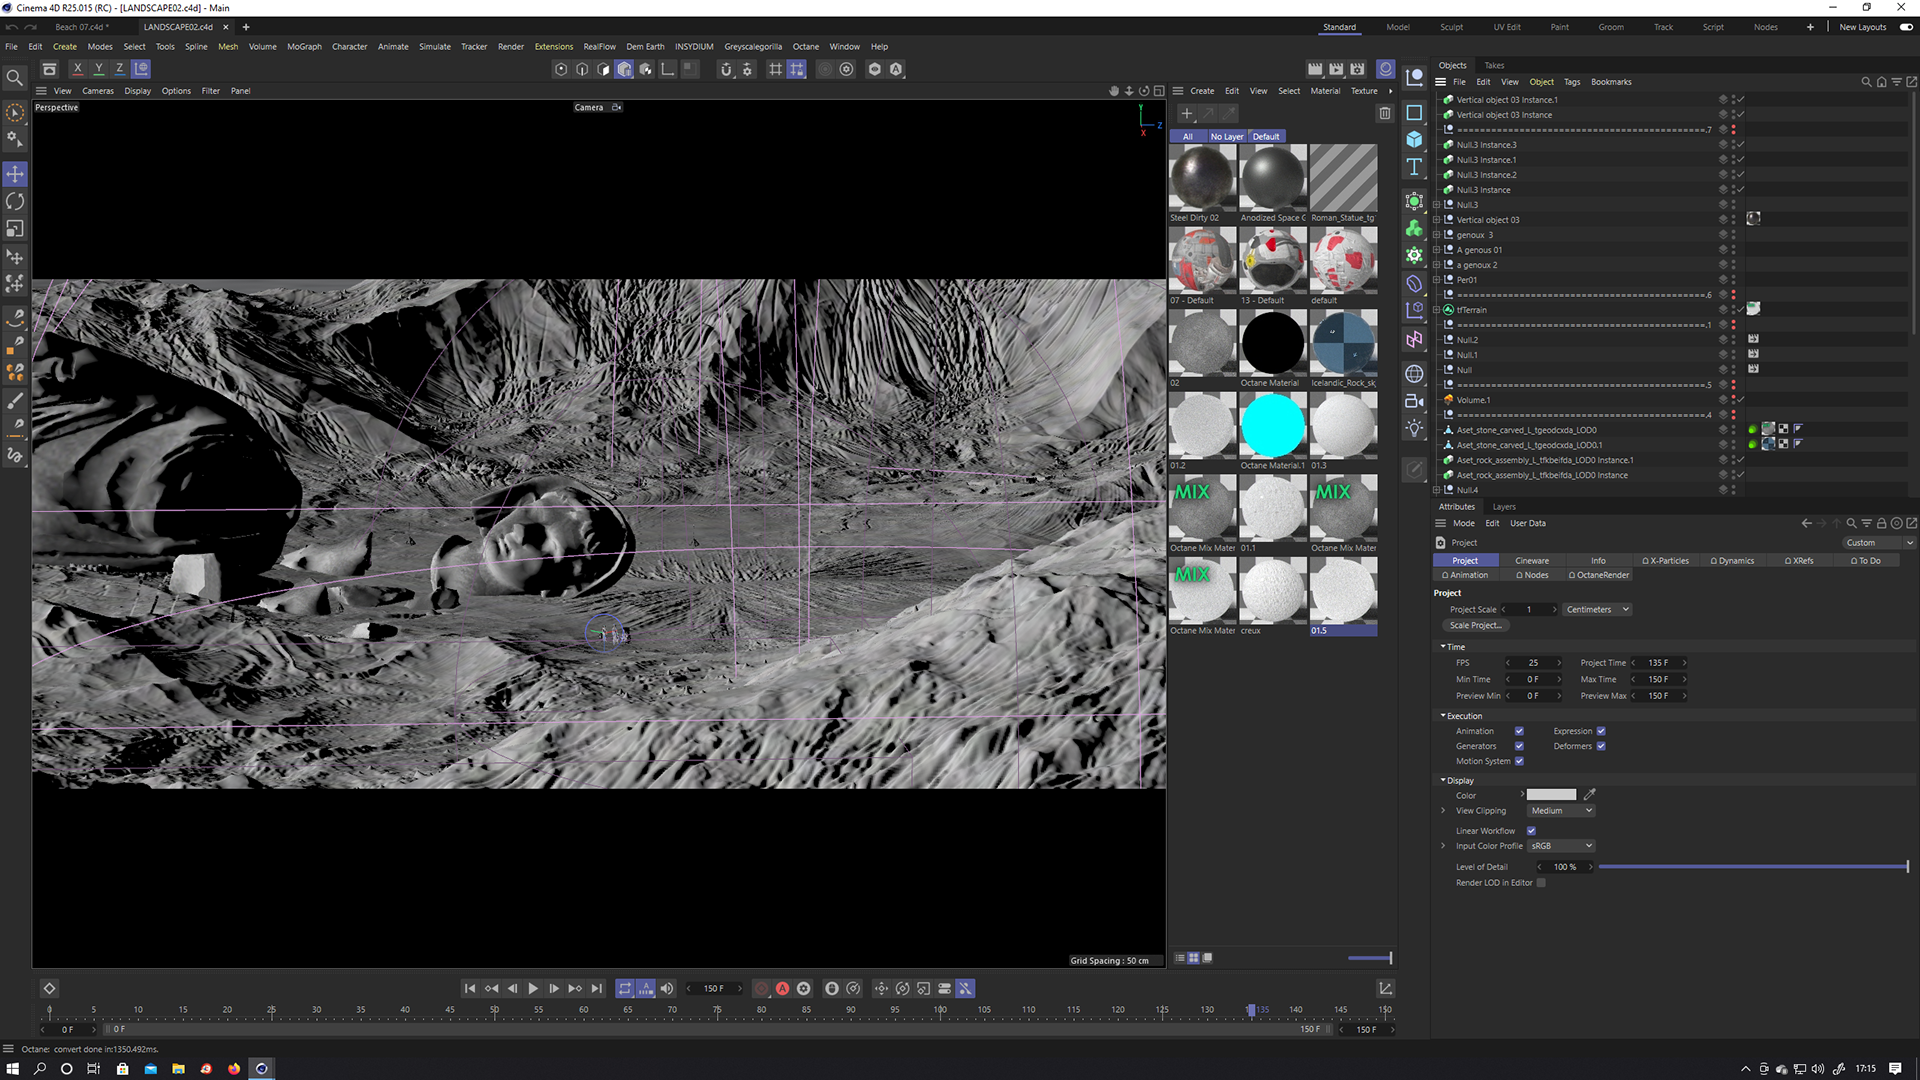
Task: Click the Display Color swatch
Action: 1551,795
